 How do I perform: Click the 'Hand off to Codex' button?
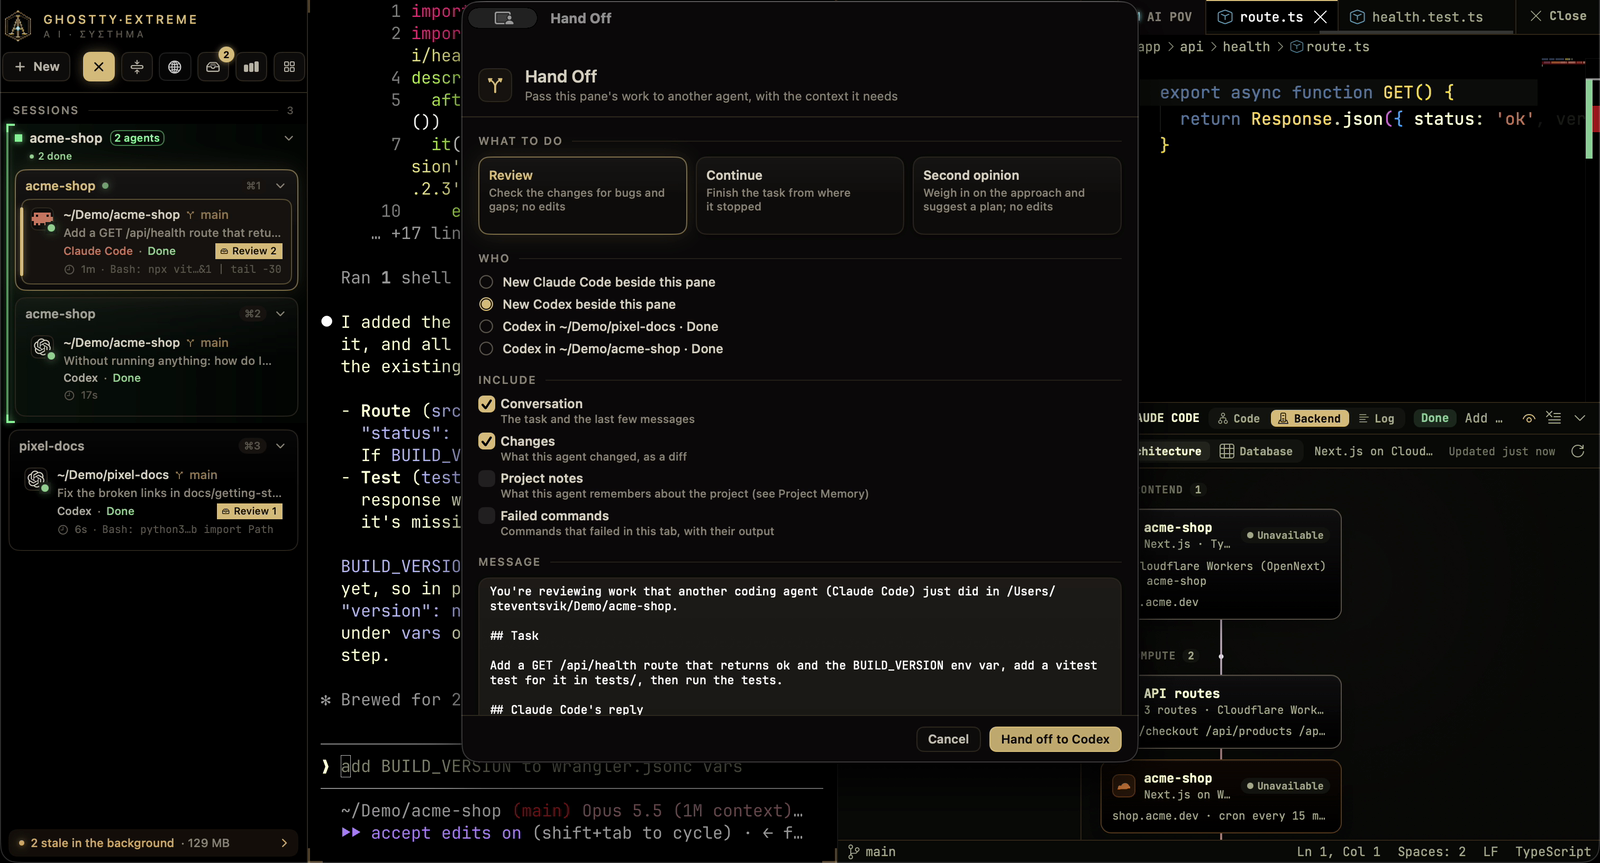pyautogui.click(x=1055, y=739)
